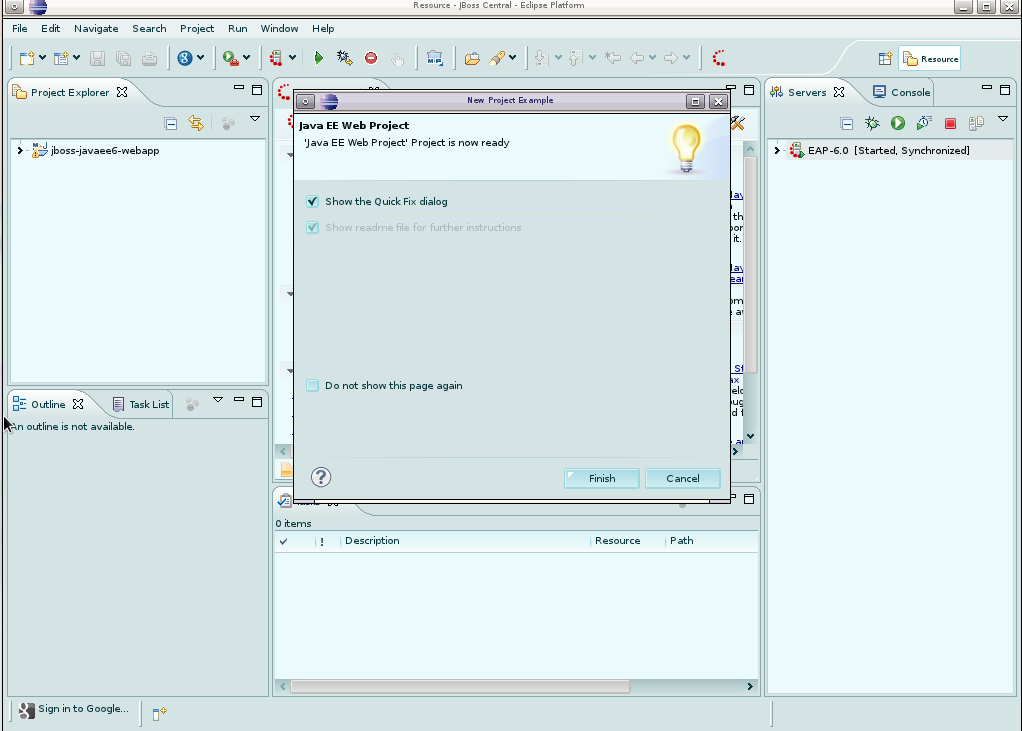
Task: Expand the EAP-6.0 server node
Action: point(777,151)
